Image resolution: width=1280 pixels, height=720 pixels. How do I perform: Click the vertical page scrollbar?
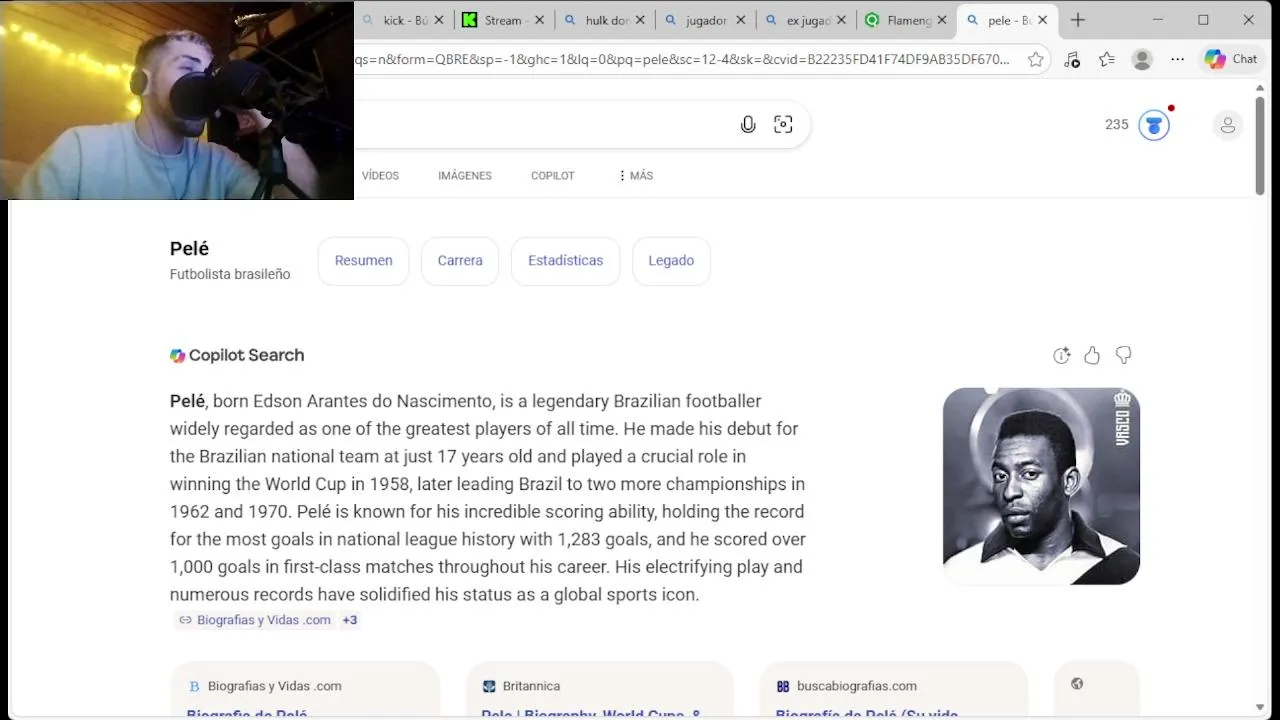click(x=1260, y=140)
